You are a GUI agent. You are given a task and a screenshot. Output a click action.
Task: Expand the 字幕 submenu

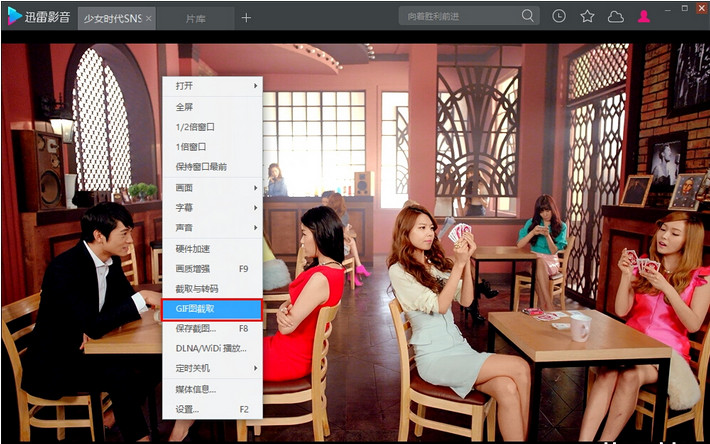[x=212, y=207]
